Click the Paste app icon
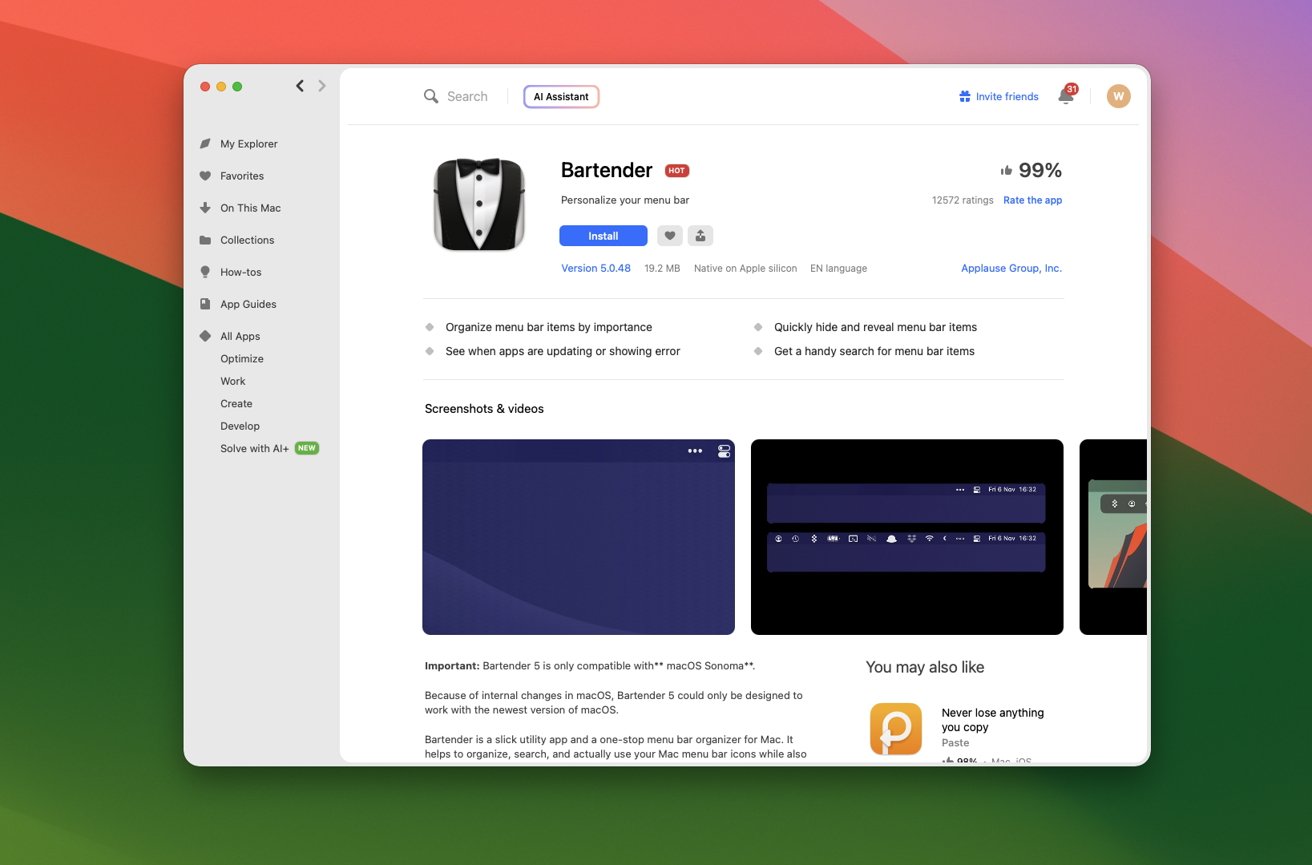The height and width of the screenshot is (865, 1312). tap(896, 729)
